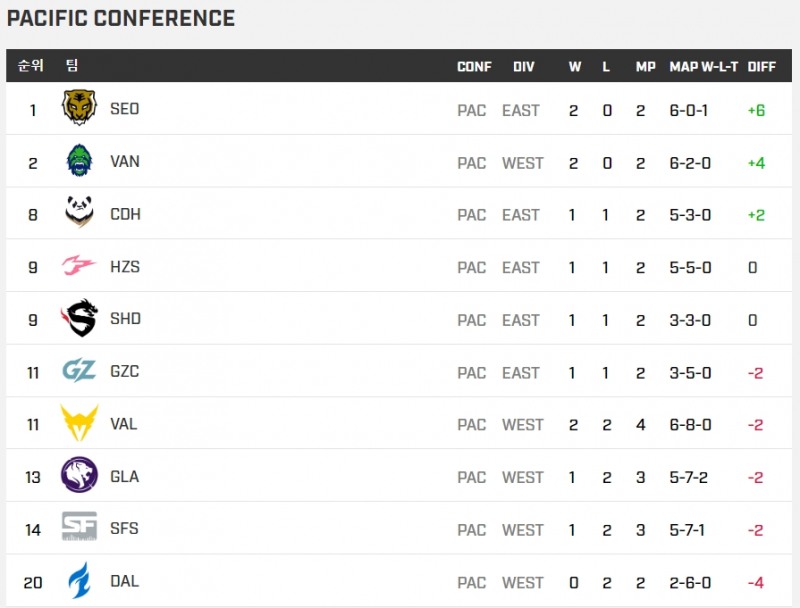
Task: Sort standings by DIV column header
Action: [523, 67]
